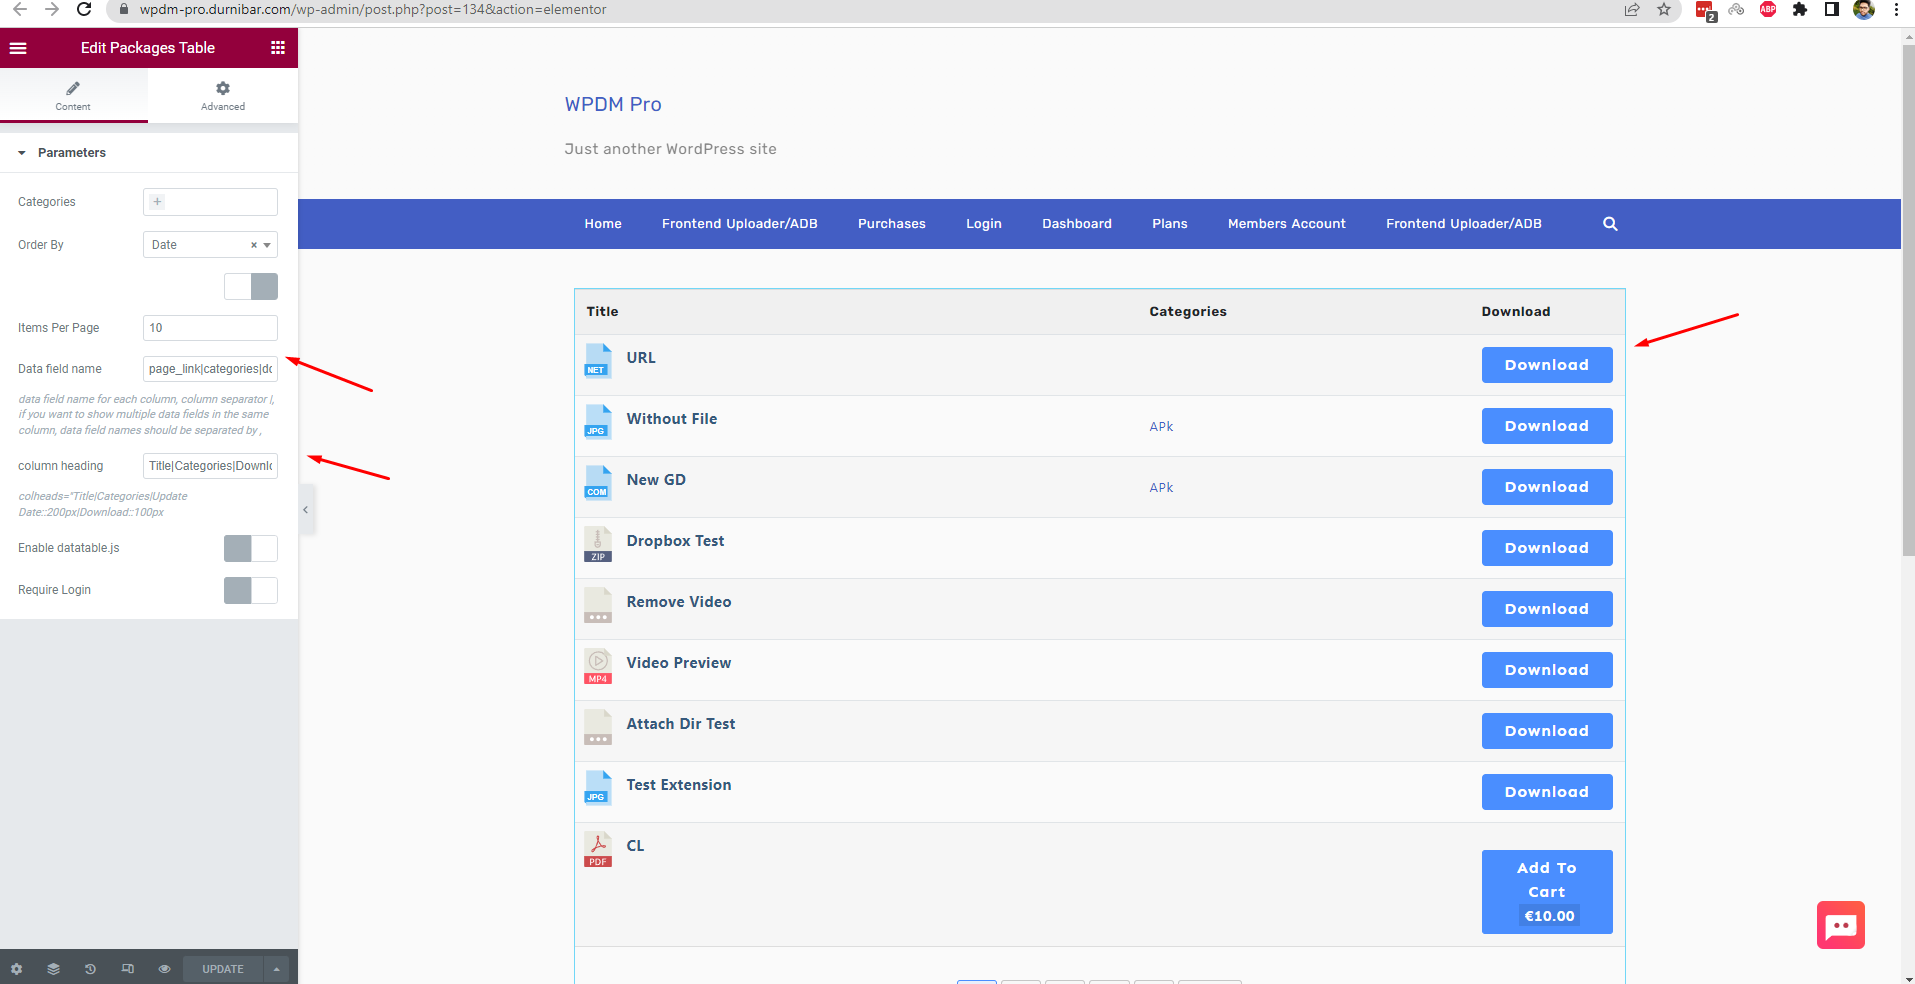Open the History icon
Image resolution: width=1915 pixels, height=984 pixels.
[x=90, y=969]
